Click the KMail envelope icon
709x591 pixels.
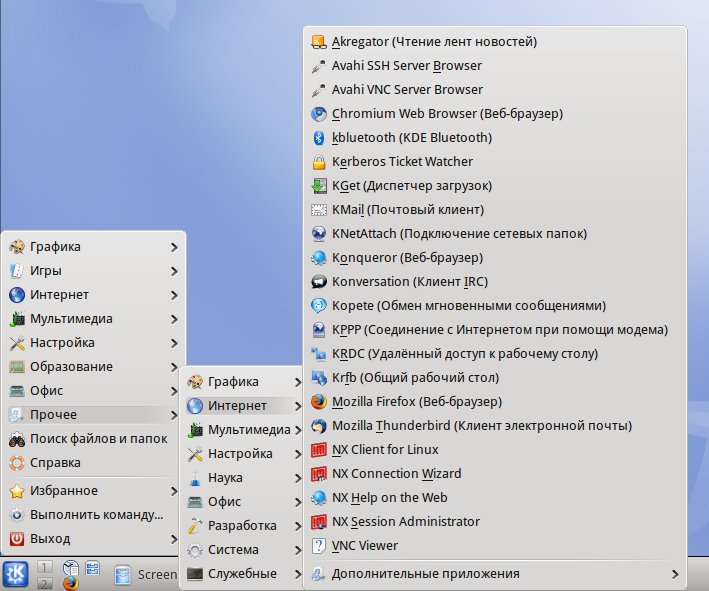coord(319,209)
